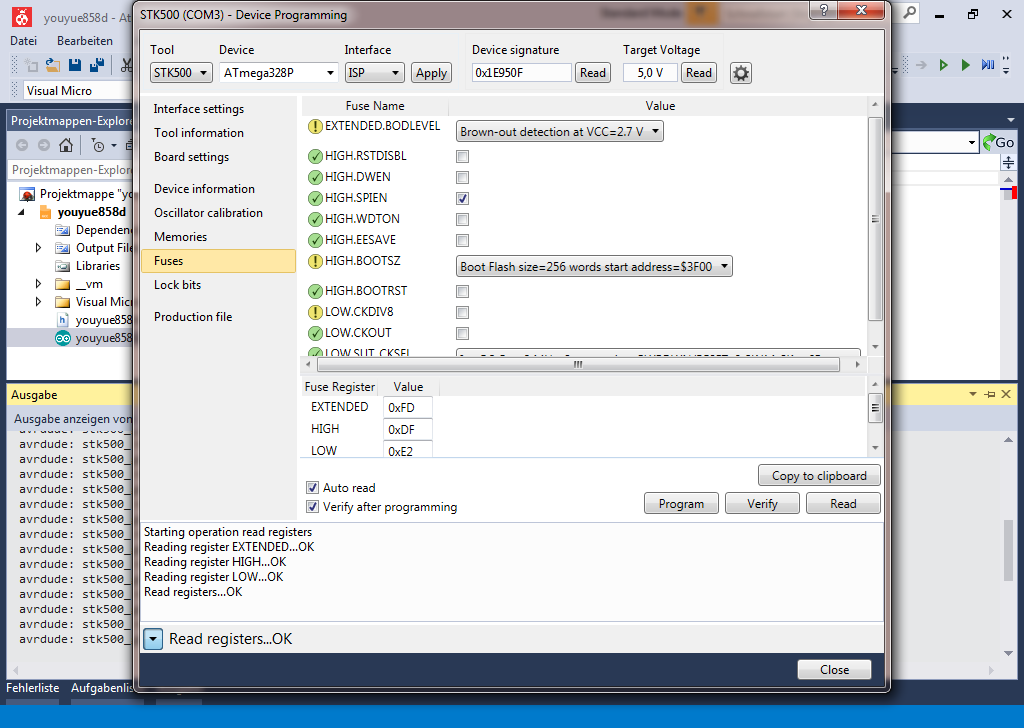This screenshot has height=728, width=1024.
Task: Collapse the youyue858d project node
Action: tap(21, 212)
